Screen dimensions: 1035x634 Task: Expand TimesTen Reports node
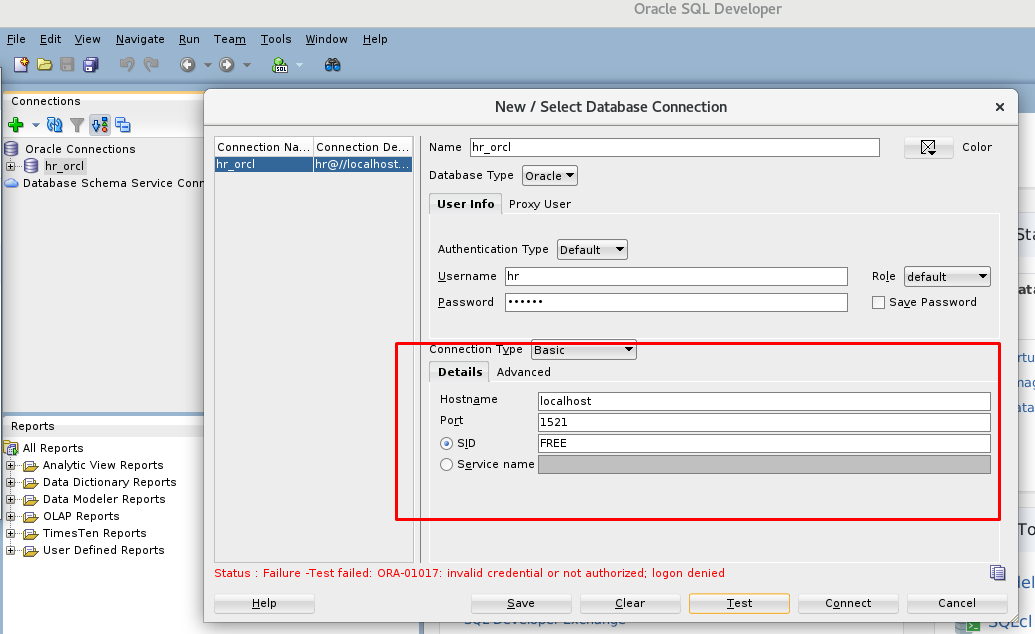tap(11, 533)
